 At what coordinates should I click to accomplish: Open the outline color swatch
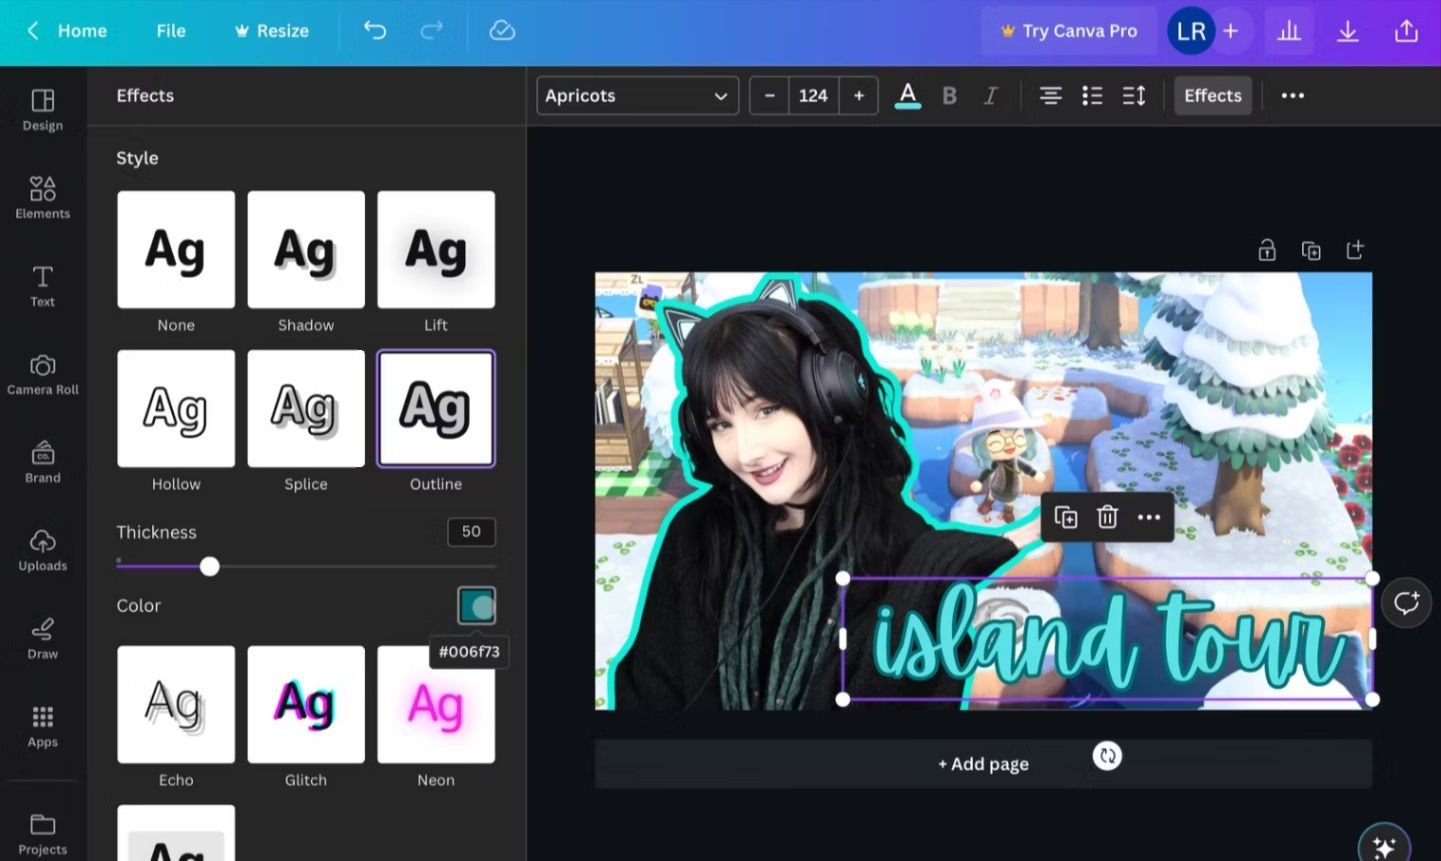(476, 604)
